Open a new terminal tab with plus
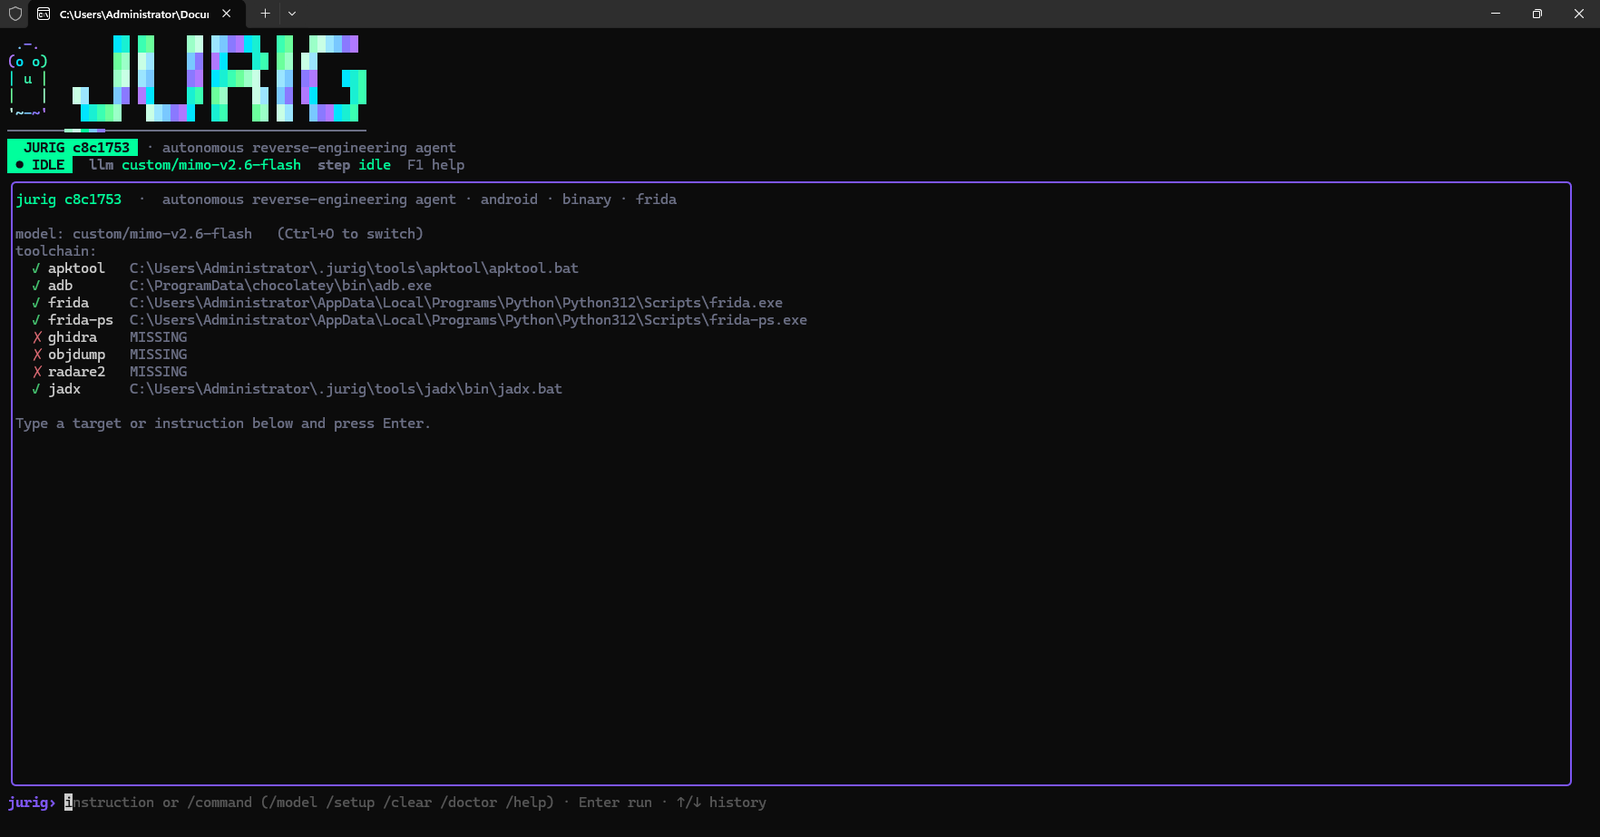This screenshot has width=1600, height=837. coord(265,14)
